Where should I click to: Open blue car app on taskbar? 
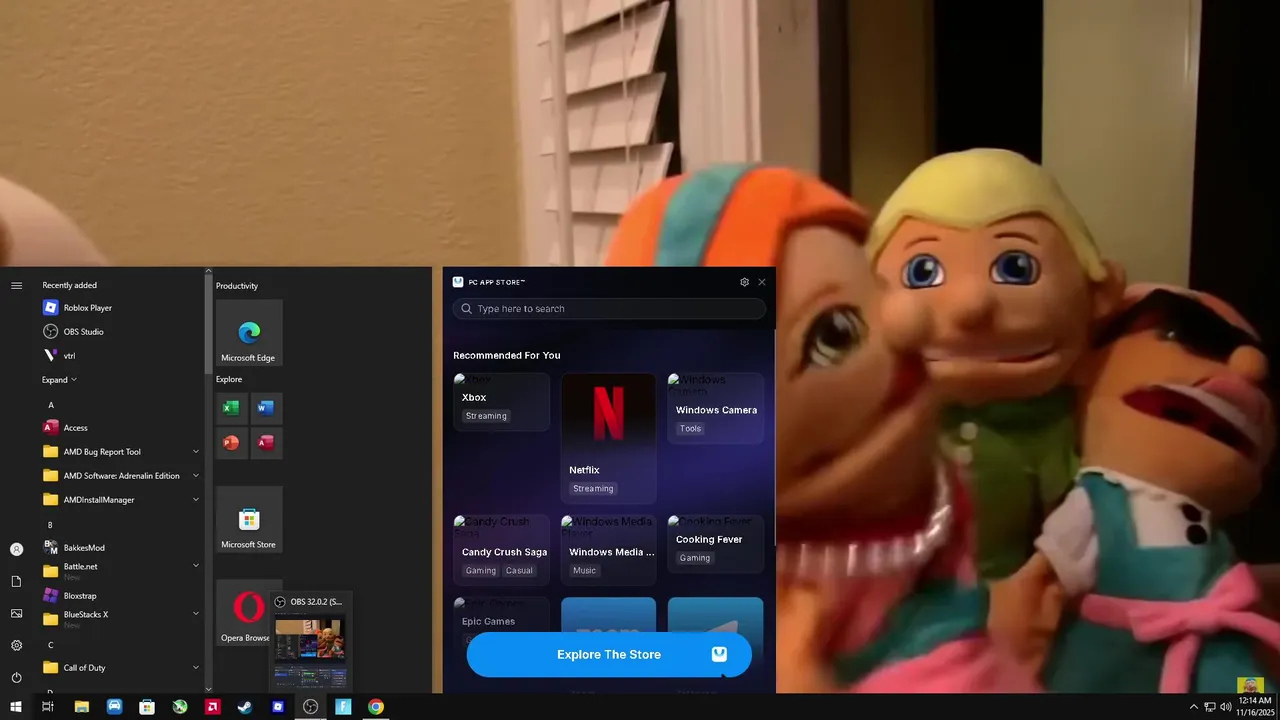click(114, 707)
